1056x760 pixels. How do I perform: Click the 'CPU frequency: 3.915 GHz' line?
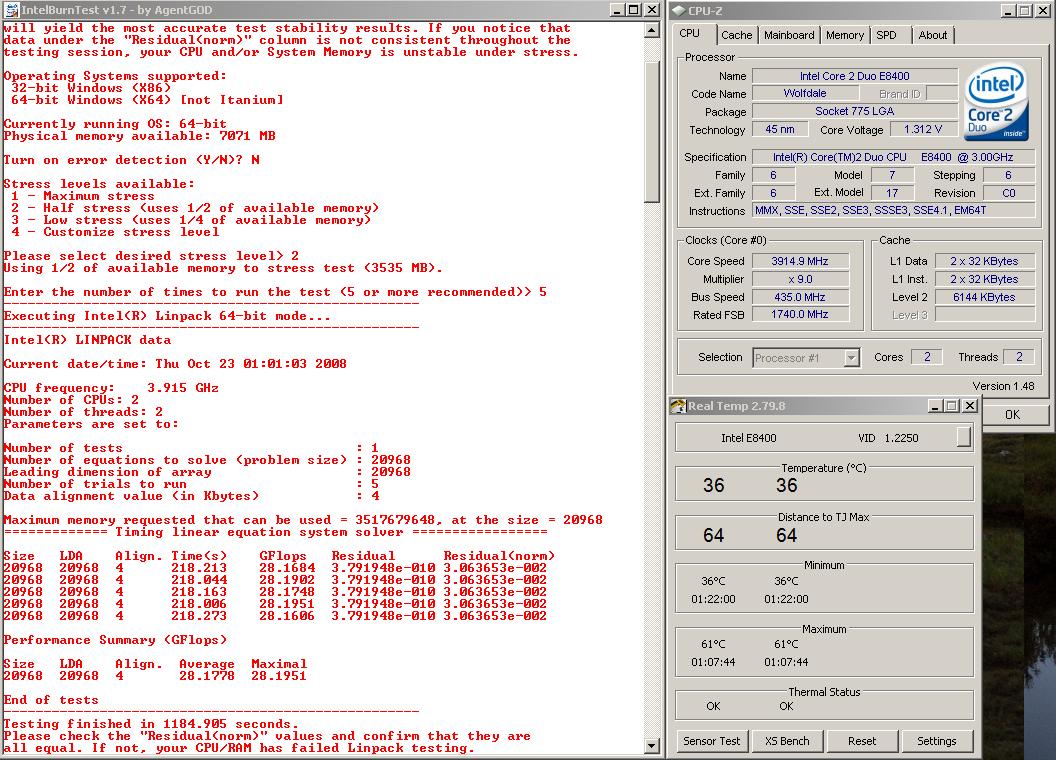click(111, 387)
